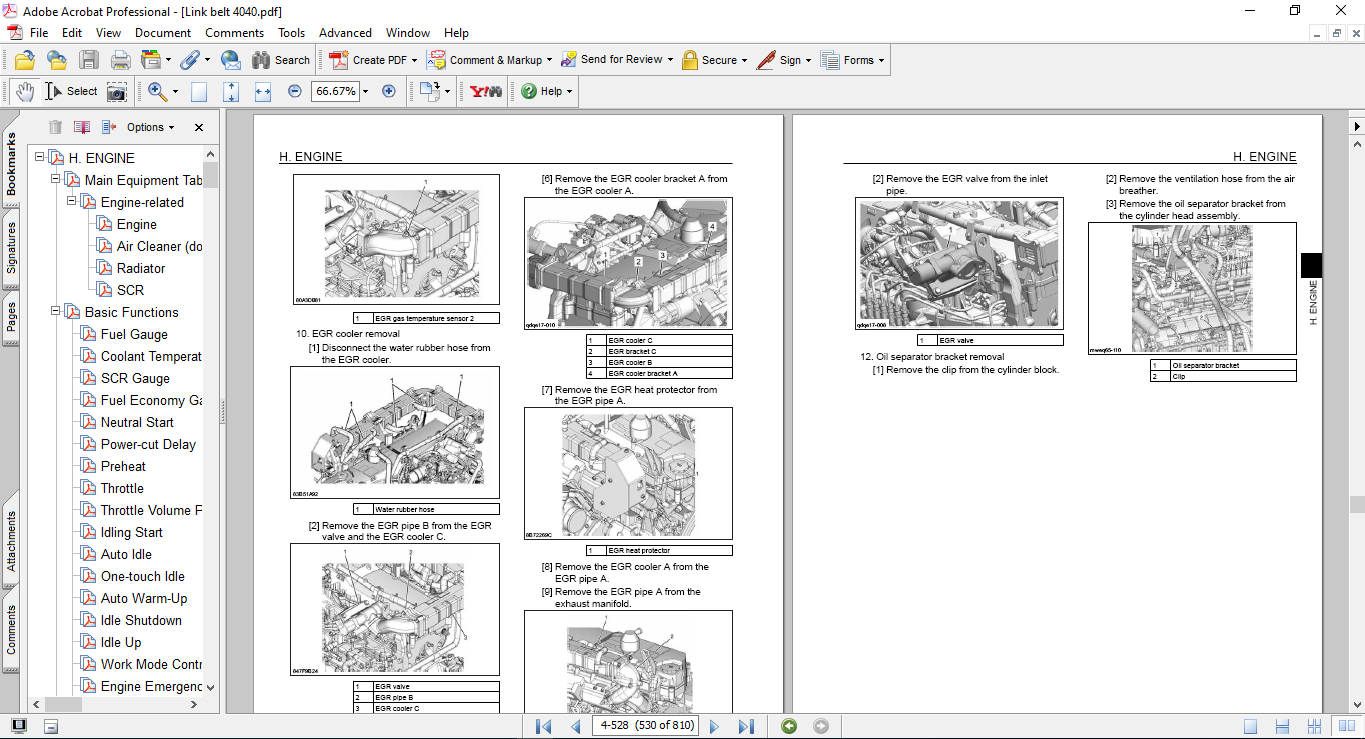Viewport: 1365px width, 739px height.
Task: Click the document's vertical scrollbar thumb
Action: (x=1356, y=504)
